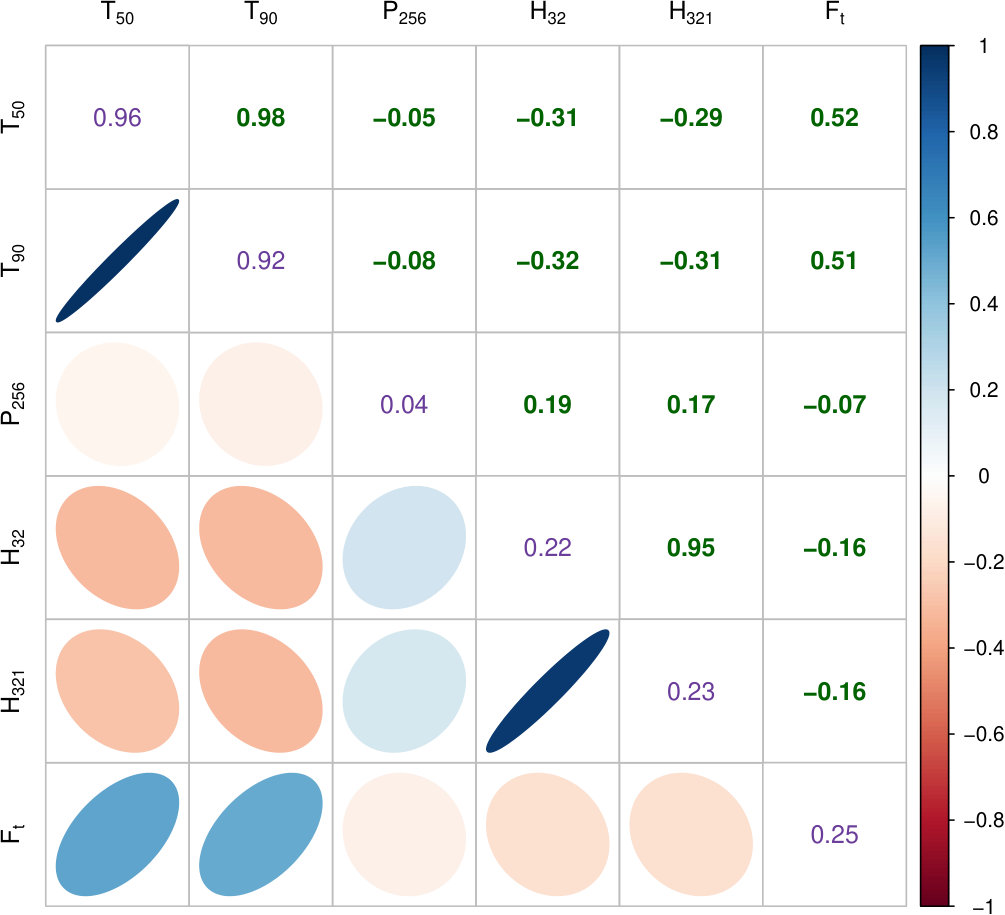Image resolution: width=1005 pixels, height=915 pixels.
Task: Click the orange H32 versus T50 ellipse
Action: (x=117, y=547)
